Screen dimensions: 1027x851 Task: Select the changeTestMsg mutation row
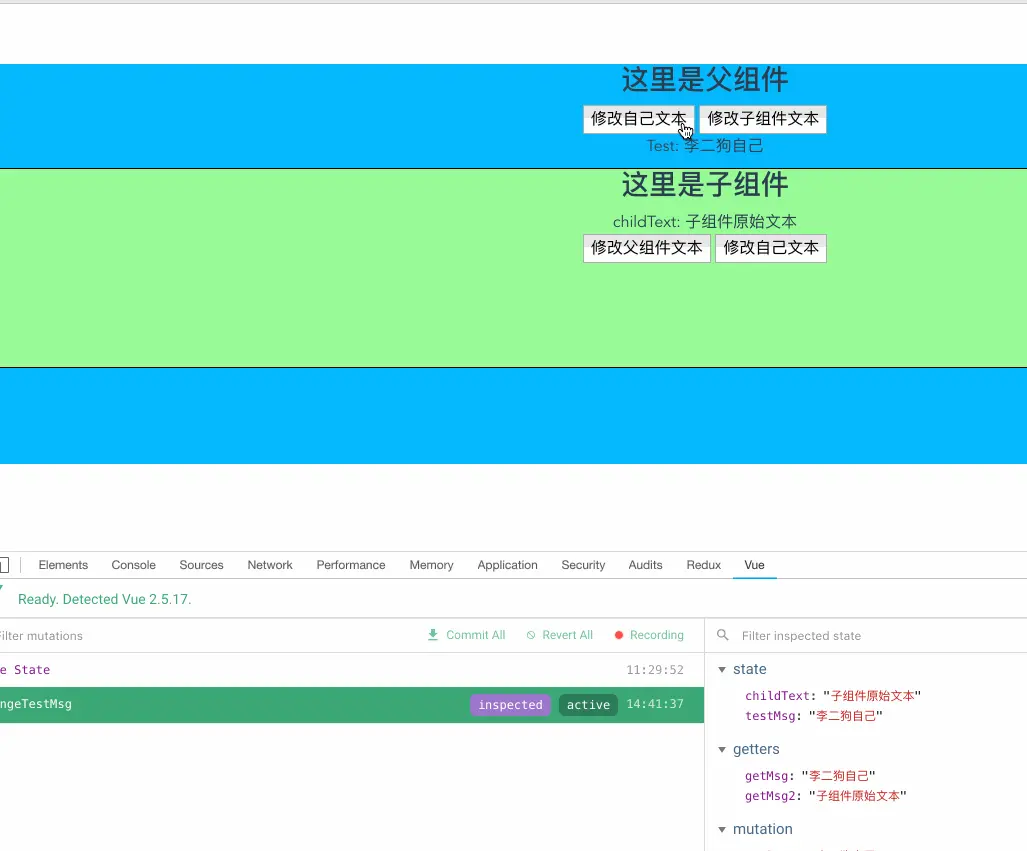coord(352,704)
